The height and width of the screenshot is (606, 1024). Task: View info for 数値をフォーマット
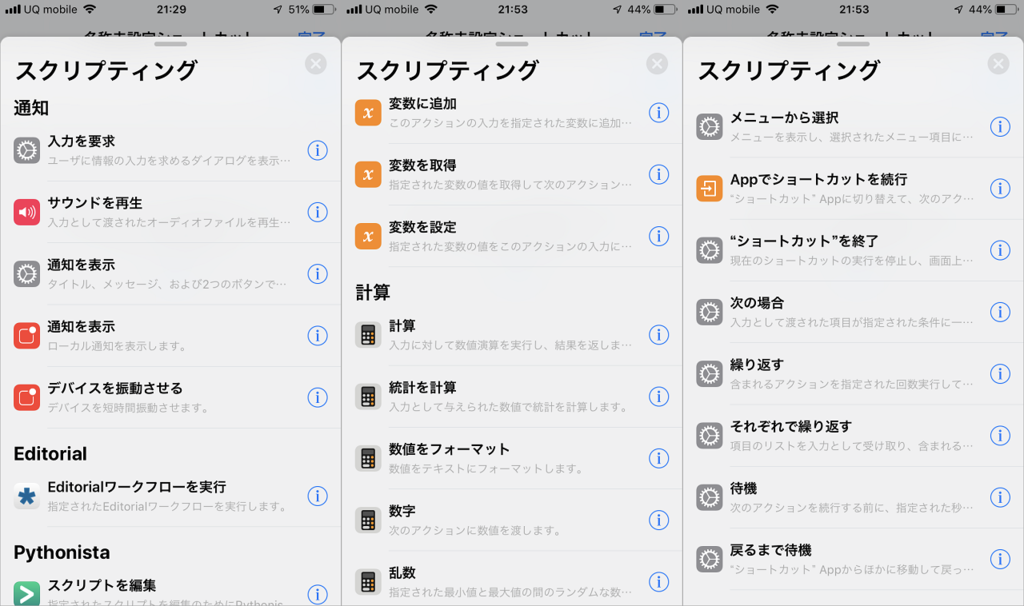pos(659,458)
